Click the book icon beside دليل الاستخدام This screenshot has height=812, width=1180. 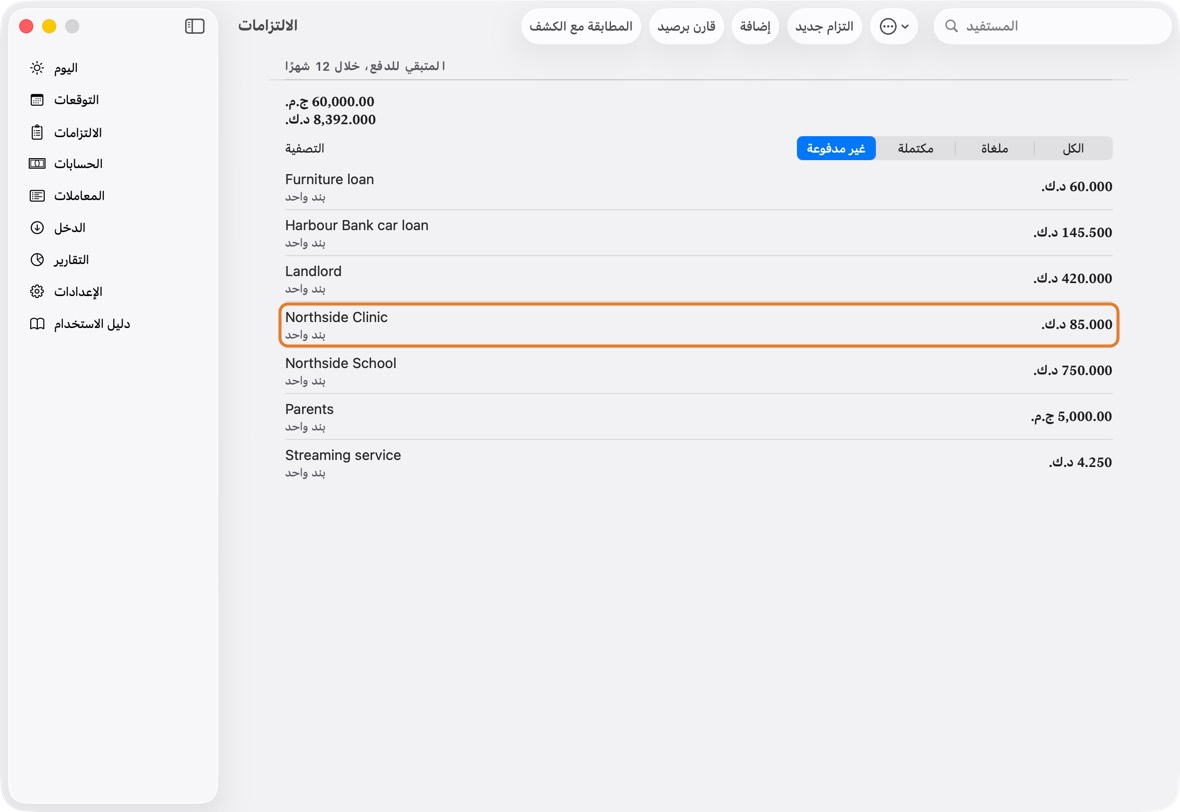[37, 324]
